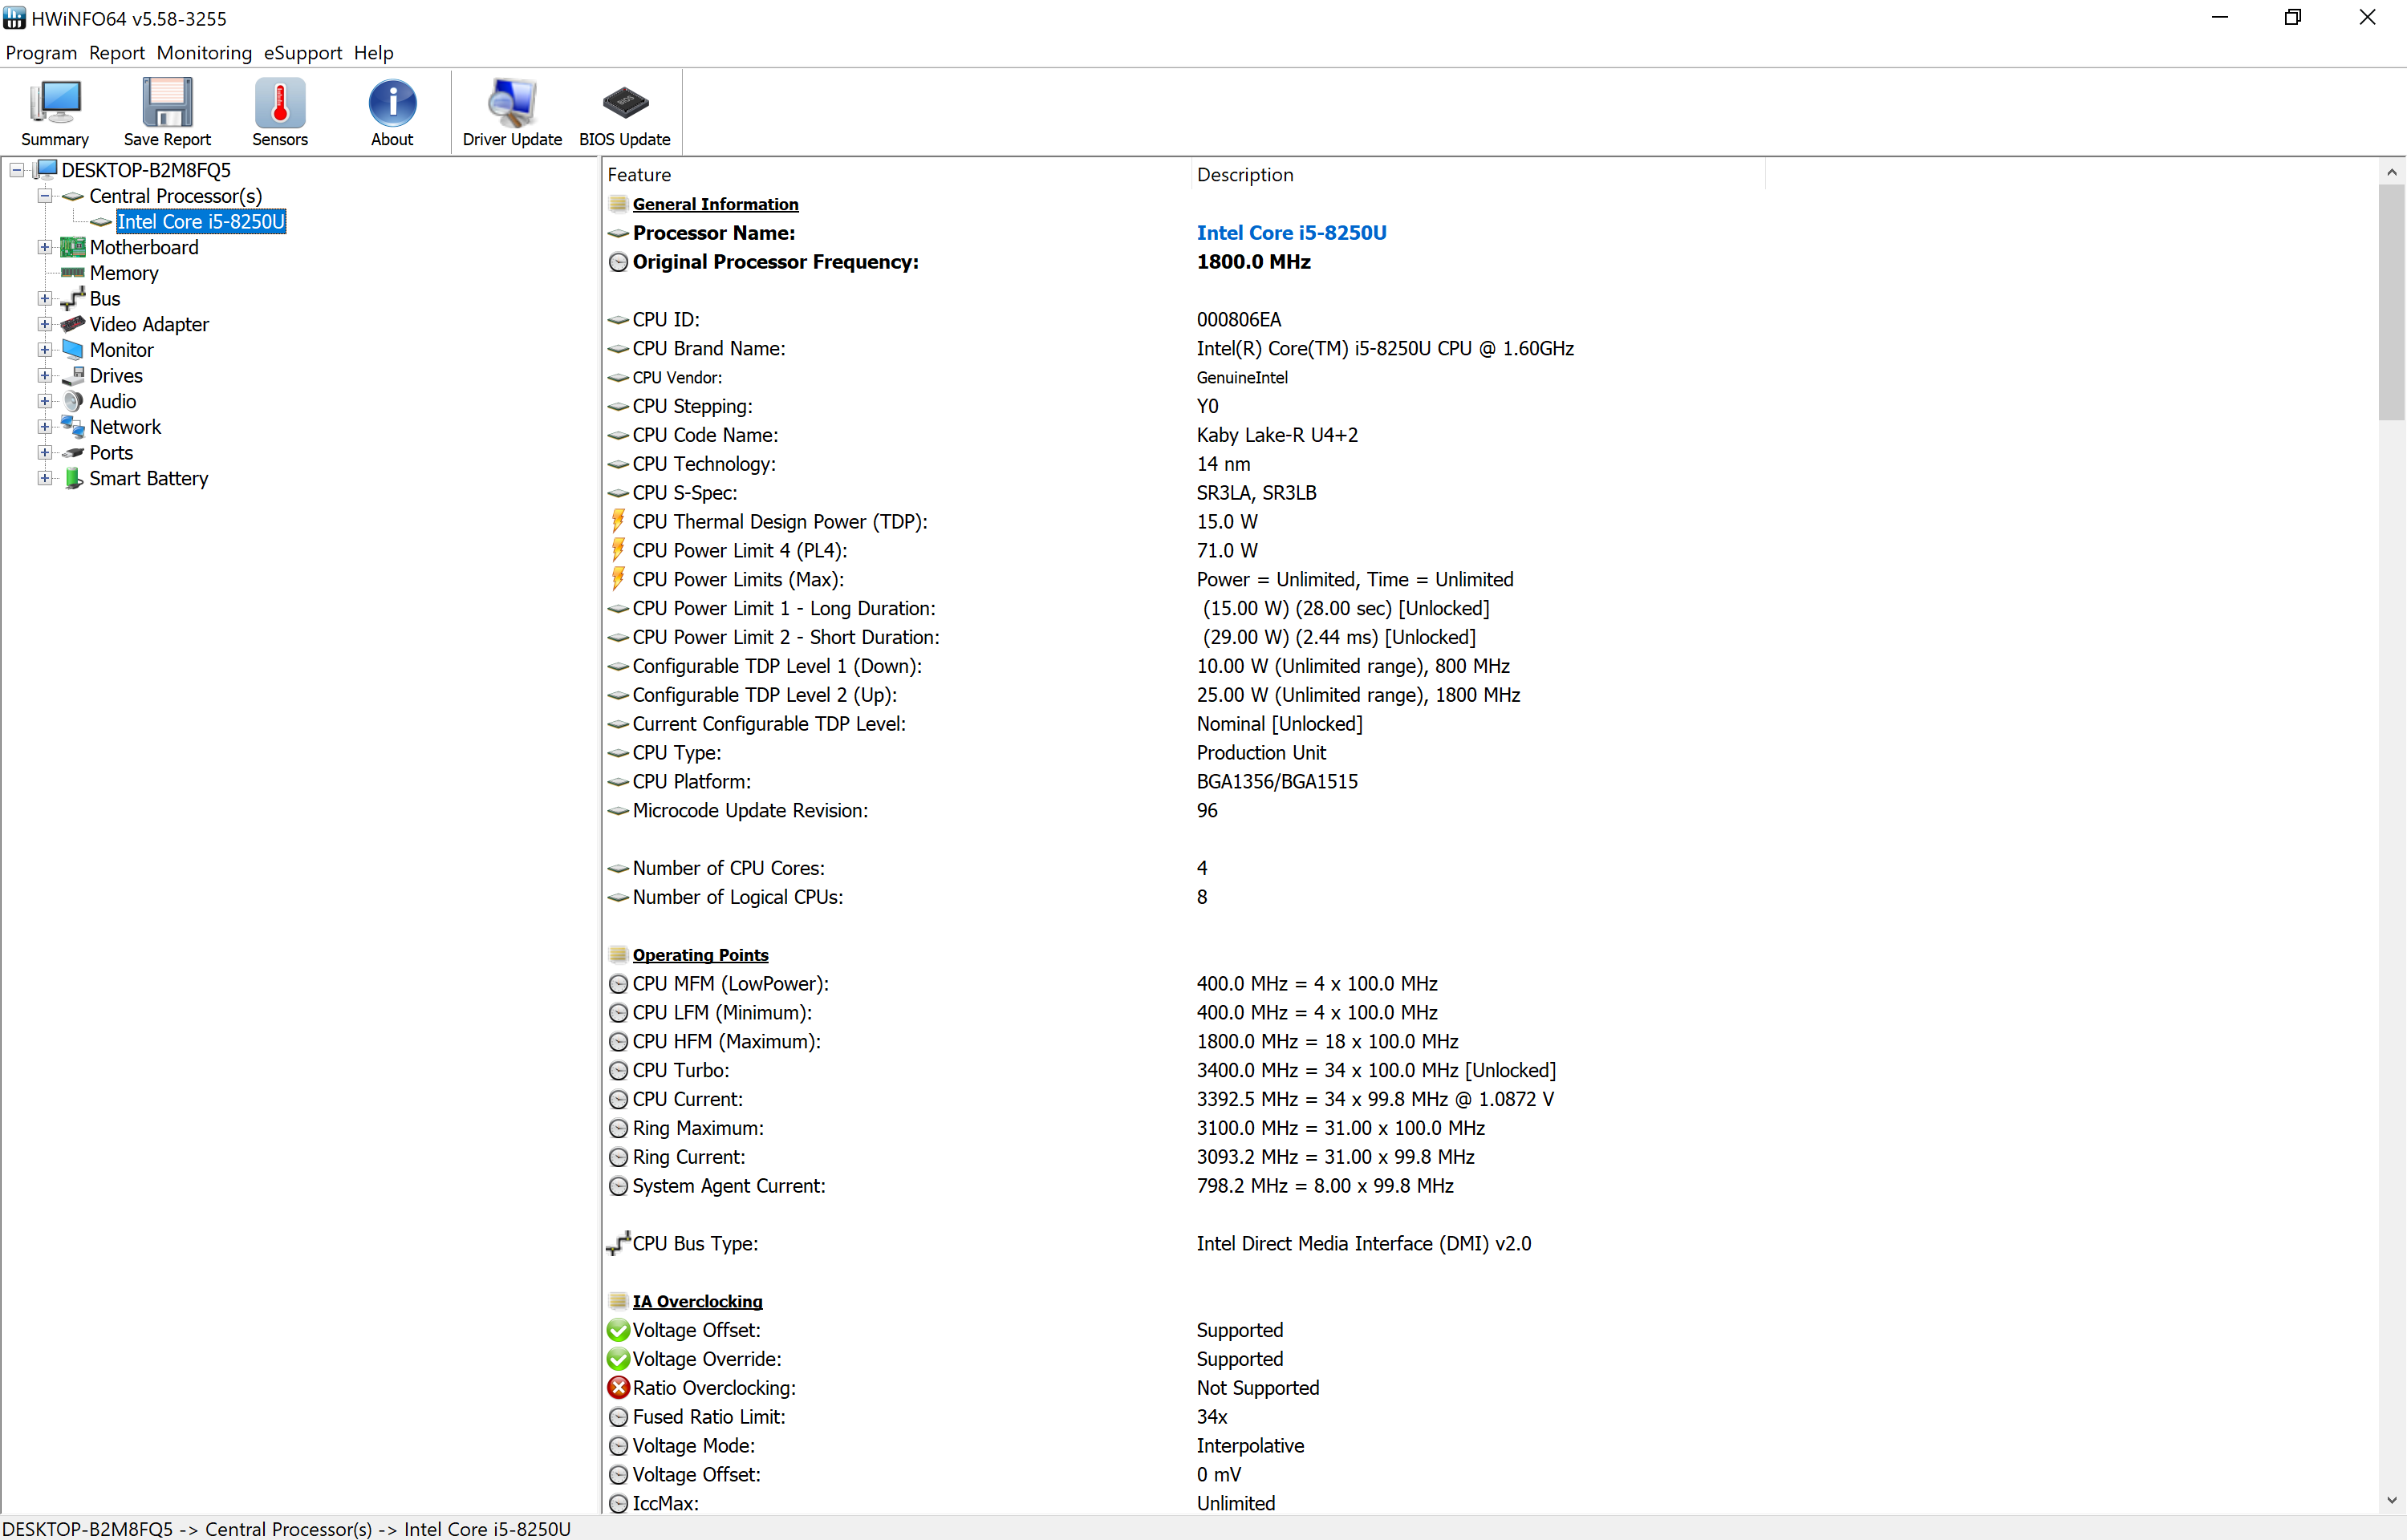Screen dimensions: 2407x1540
Task: Select the Memory tree item
Action: pyautogui.click(x=124, y=273)
